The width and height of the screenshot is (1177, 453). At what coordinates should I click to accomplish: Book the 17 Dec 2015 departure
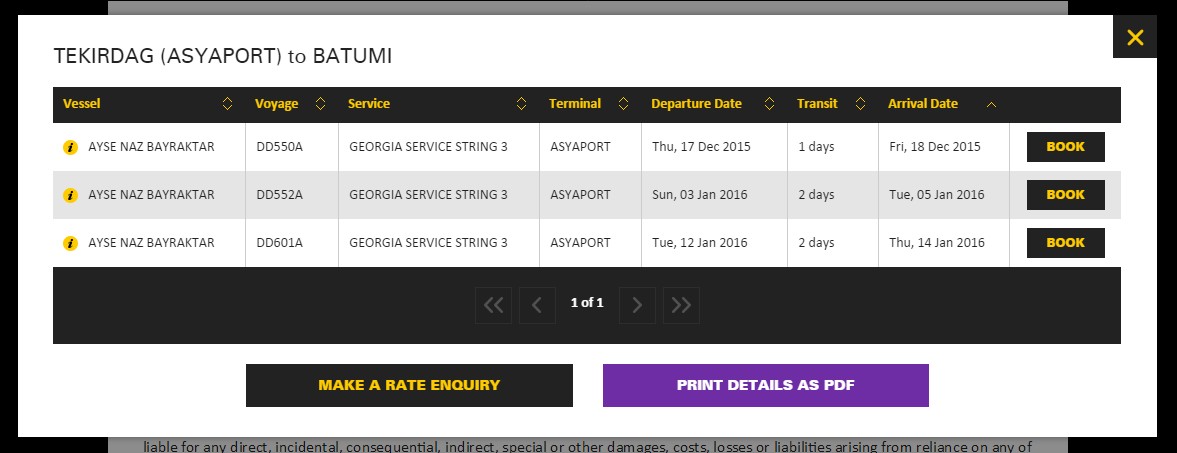coord(1065,147)
